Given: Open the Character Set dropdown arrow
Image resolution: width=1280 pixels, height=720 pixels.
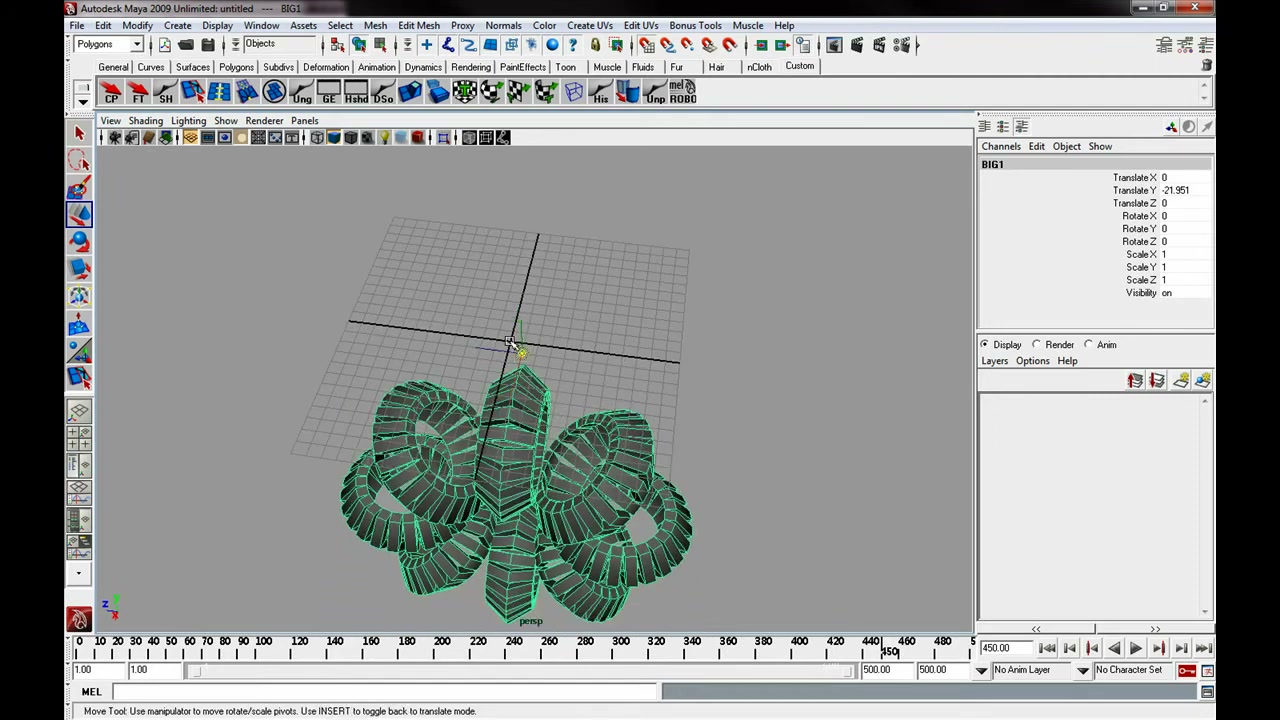Looking at the screenshot, I should click(1083, 670).
